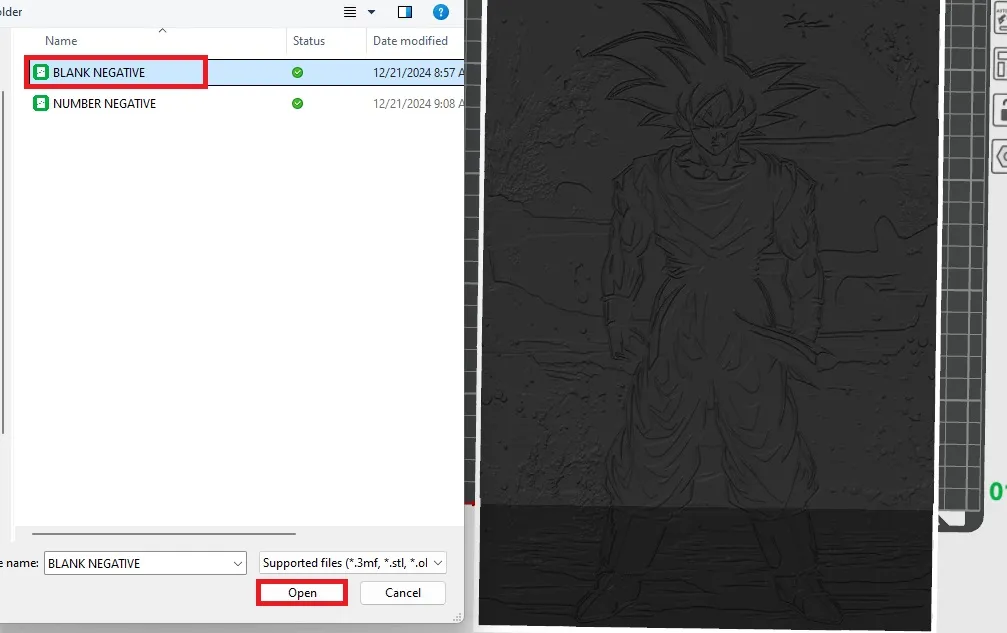This screenshot has width=1007, height=633.
Task: Click the horizontal scrollbar of file list
Action: (164, 533)
